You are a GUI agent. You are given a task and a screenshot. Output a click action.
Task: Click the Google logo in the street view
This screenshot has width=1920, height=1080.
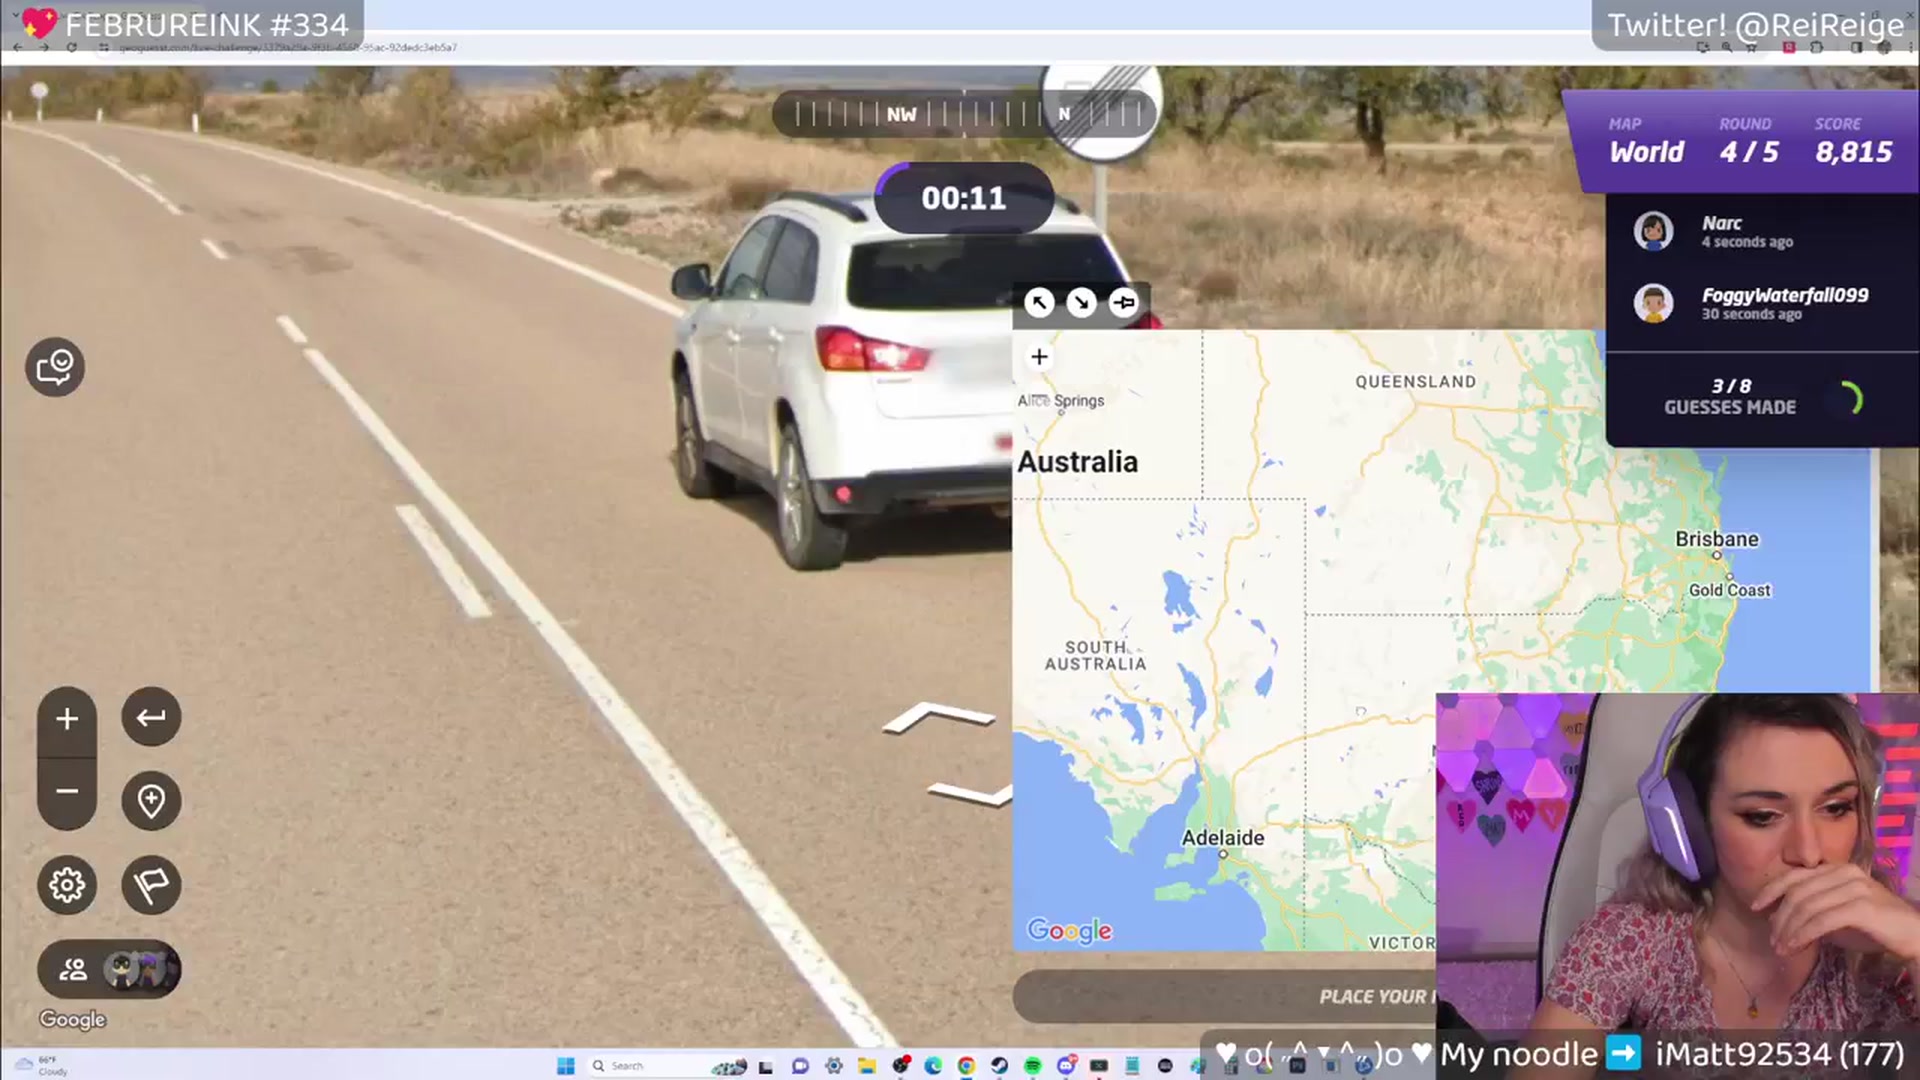coord(72,1019)
